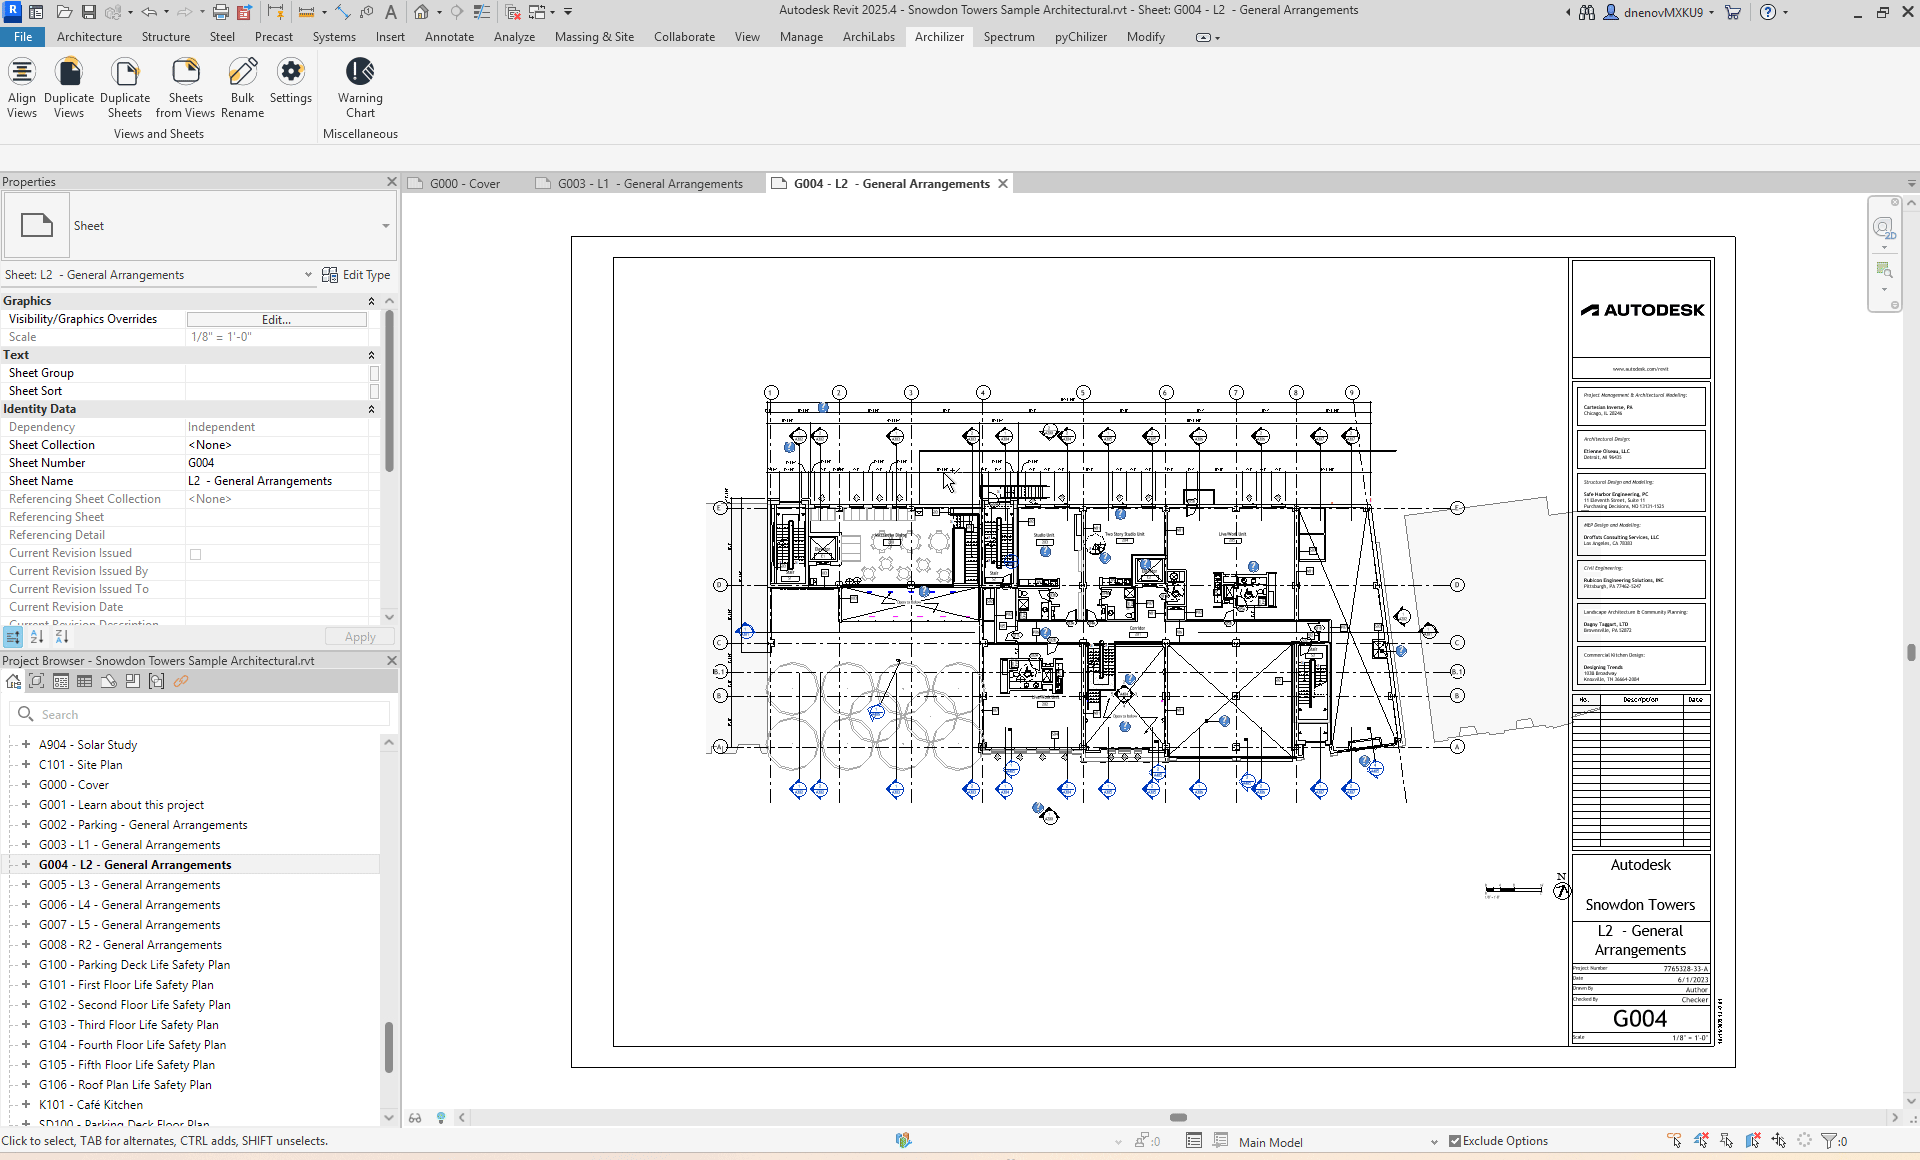The image size is (1920, 1160).
Task: Toggle the Exclude Options checkbox
Action: 1455,1141
